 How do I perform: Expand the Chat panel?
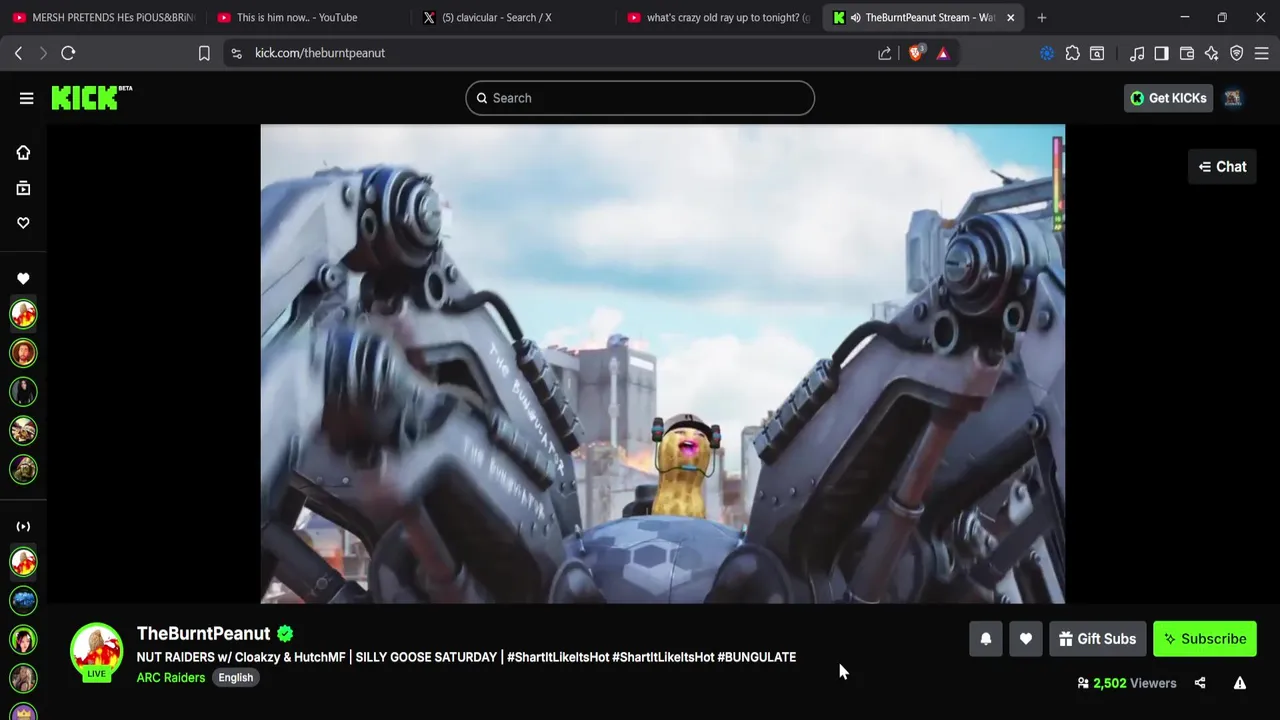pyautogui.click(x=1222, y=167)
